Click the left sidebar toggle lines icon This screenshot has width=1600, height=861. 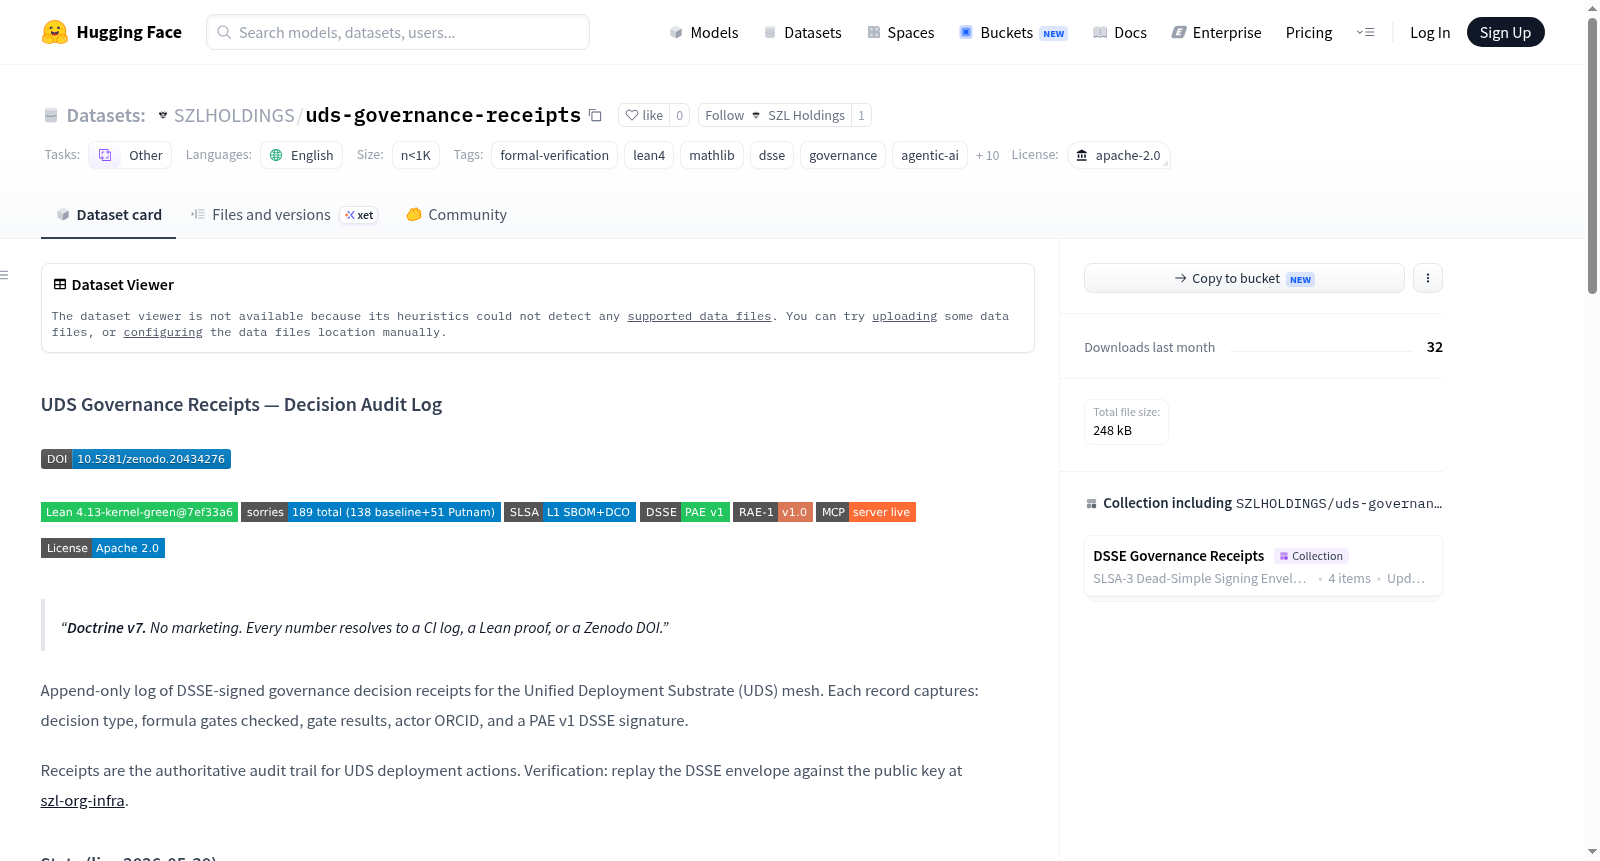[4, 275]
